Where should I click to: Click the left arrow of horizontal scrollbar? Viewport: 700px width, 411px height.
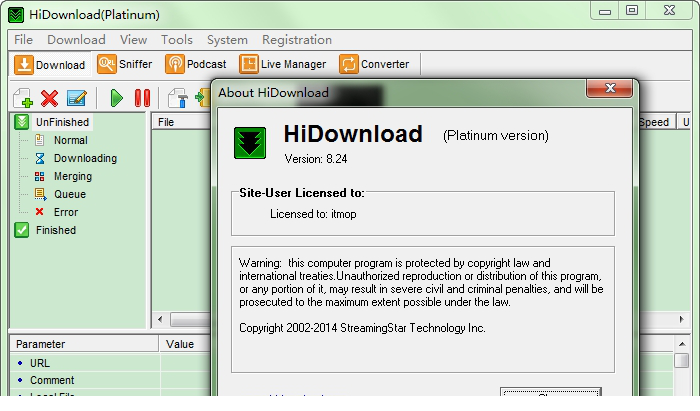click(160, 320)
